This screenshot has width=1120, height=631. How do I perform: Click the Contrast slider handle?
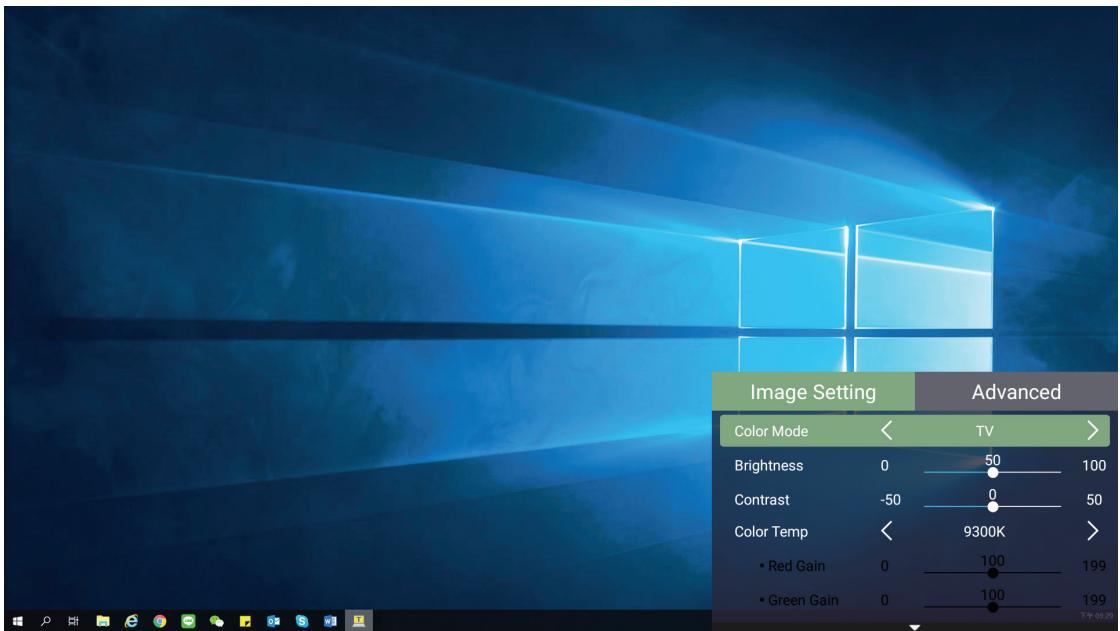(992, 507)
